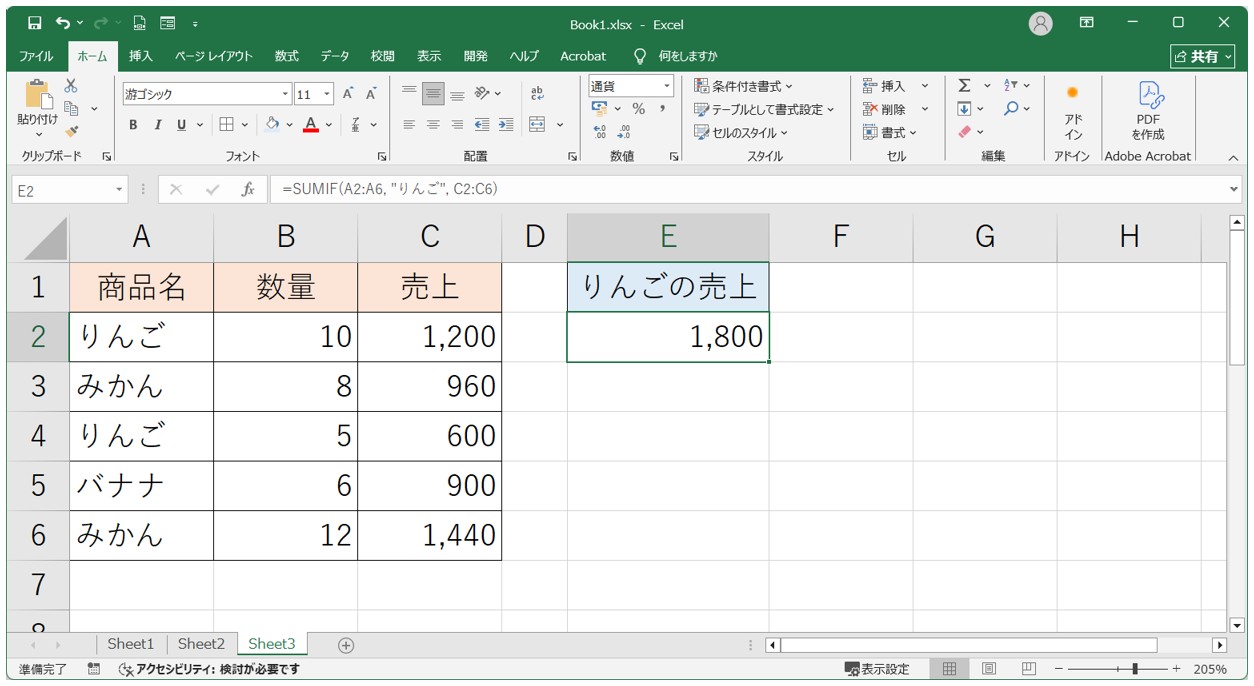This screenshot has width=1254, height=686.
Task: Toggle align text left
Action: [409, 125]
